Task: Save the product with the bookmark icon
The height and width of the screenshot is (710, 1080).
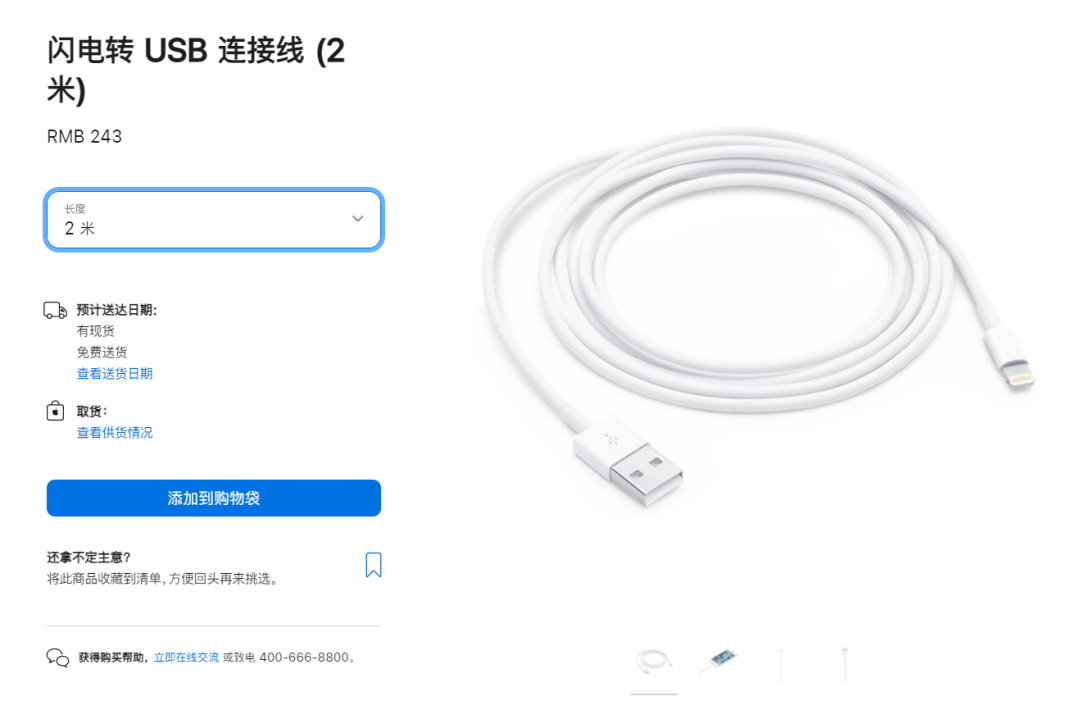Action: (373, 565)
